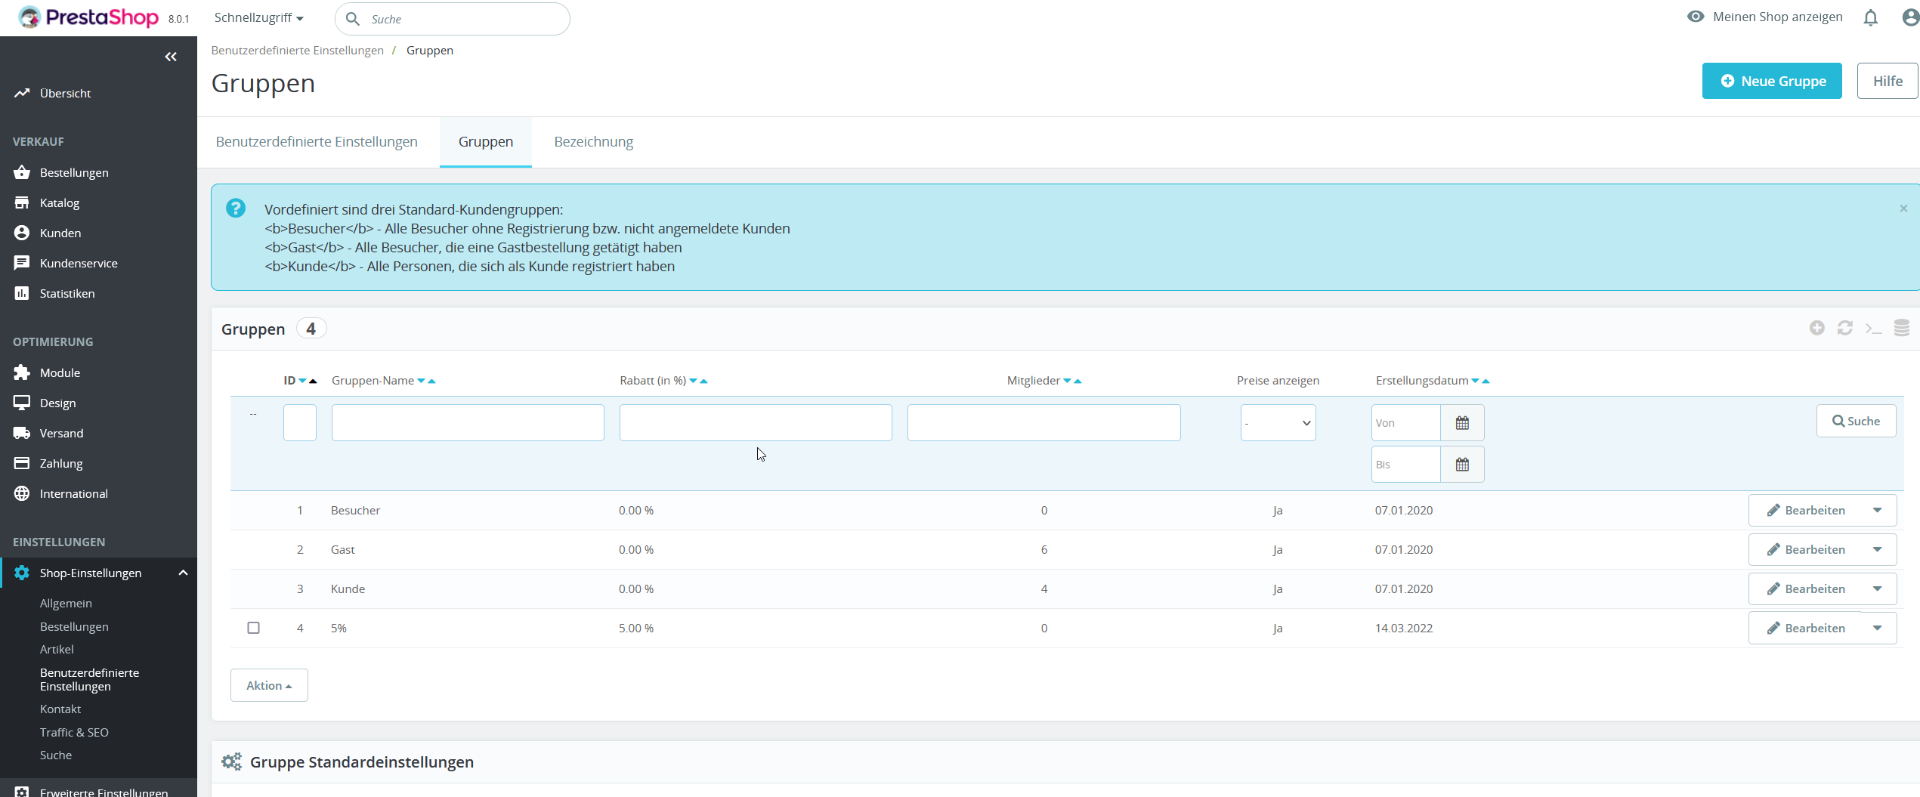
Task: Click the Statistiken chart icon
Action: pos(22,293)
